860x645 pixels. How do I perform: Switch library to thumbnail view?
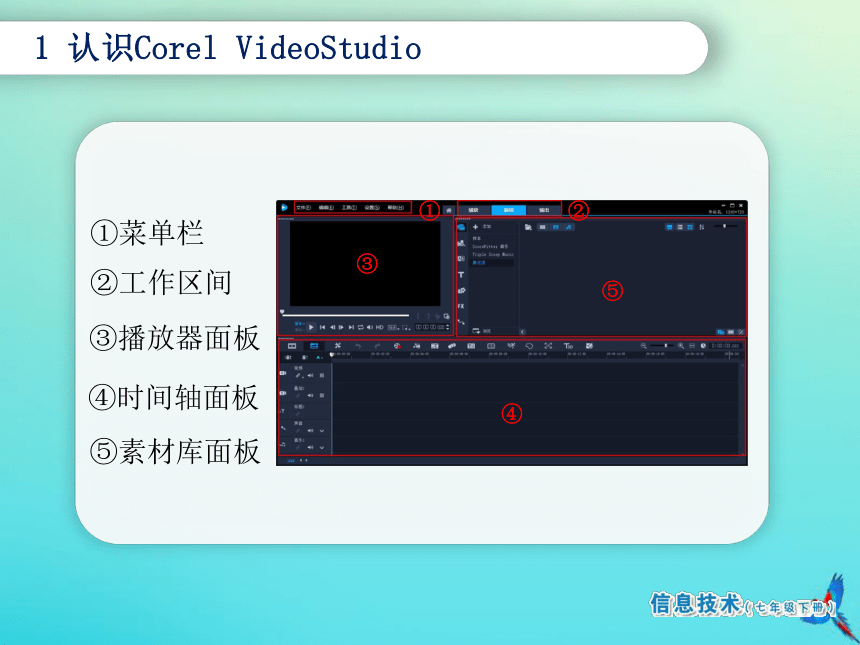pos(690,227)
